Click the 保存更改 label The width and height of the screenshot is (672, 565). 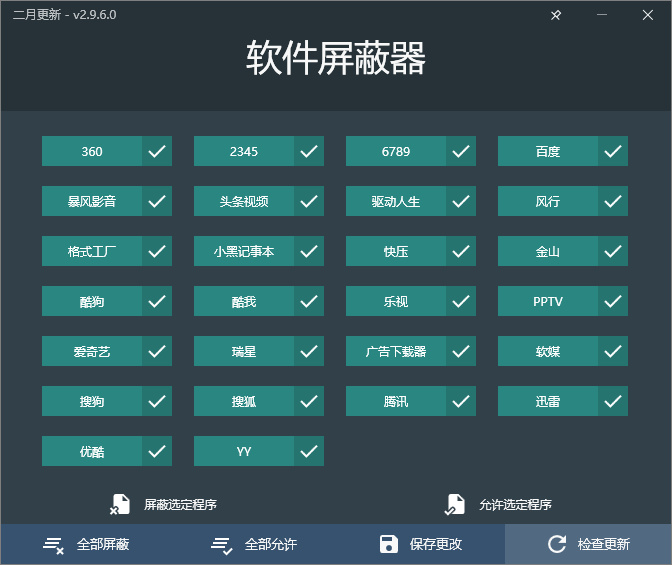[x=436, y=544]
